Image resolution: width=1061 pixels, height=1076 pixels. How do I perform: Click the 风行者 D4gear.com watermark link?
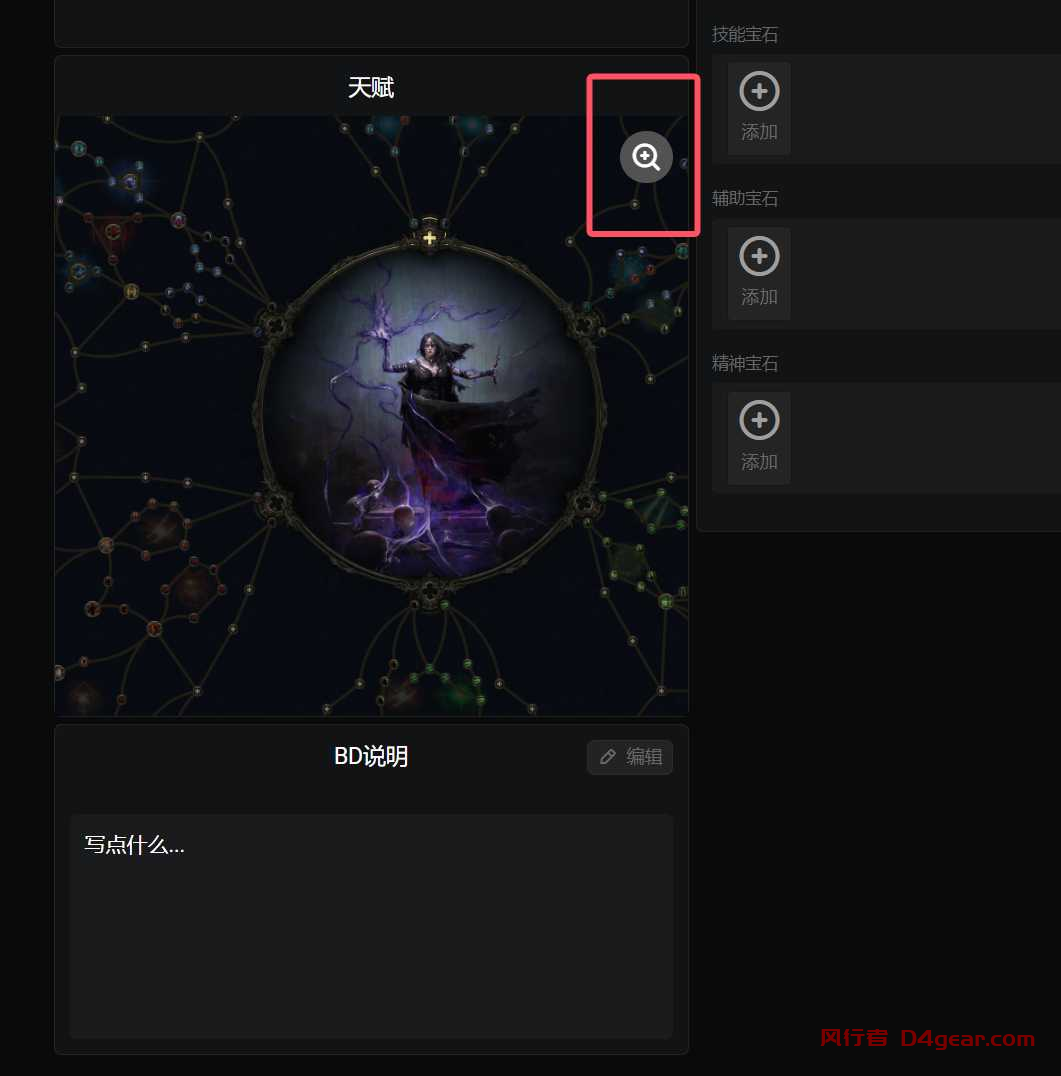tap(927, 1038)
